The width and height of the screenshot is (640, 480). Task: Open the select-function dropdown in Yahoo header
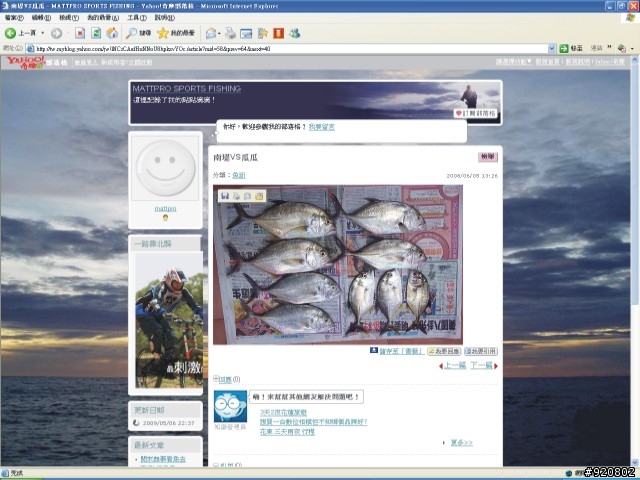point(514,62)
